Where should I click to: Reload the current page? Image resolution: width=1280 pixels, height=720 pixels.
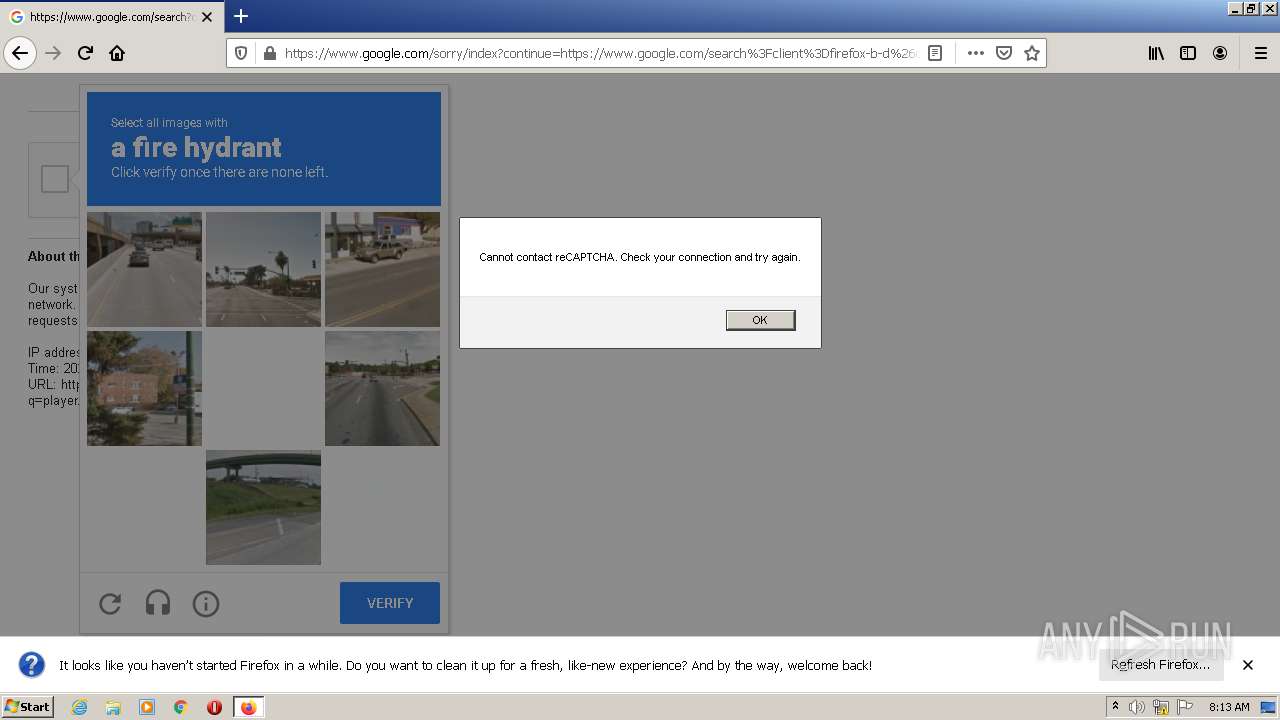(85, 53)
